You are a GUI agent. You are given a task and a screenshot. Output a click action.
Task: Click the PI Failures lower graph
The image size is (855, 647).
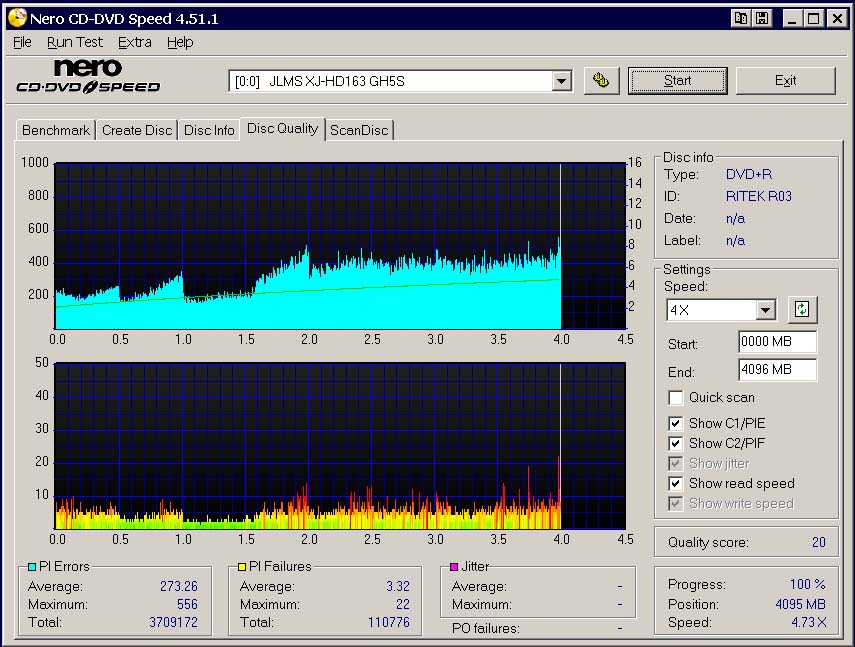pyautogui.click(x=340, y=446)
